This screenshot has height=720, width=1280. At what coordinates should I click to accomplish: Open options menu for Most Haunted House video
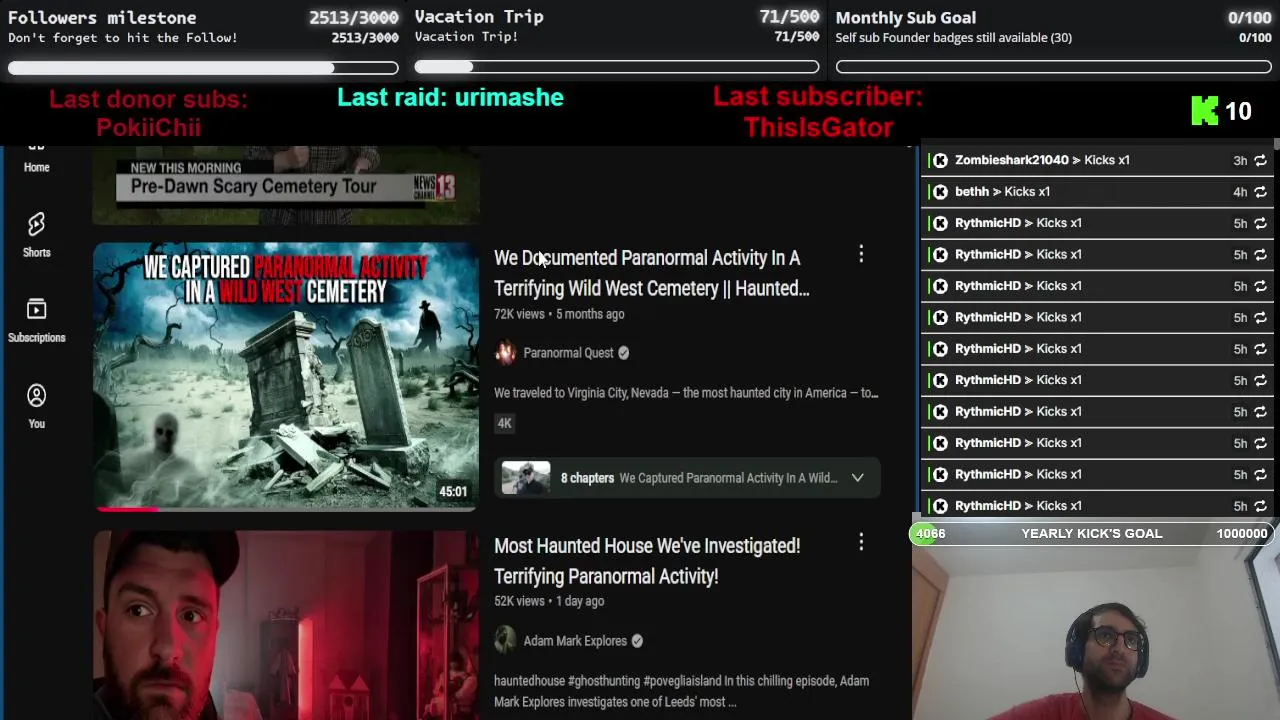(x=861, y=542)
